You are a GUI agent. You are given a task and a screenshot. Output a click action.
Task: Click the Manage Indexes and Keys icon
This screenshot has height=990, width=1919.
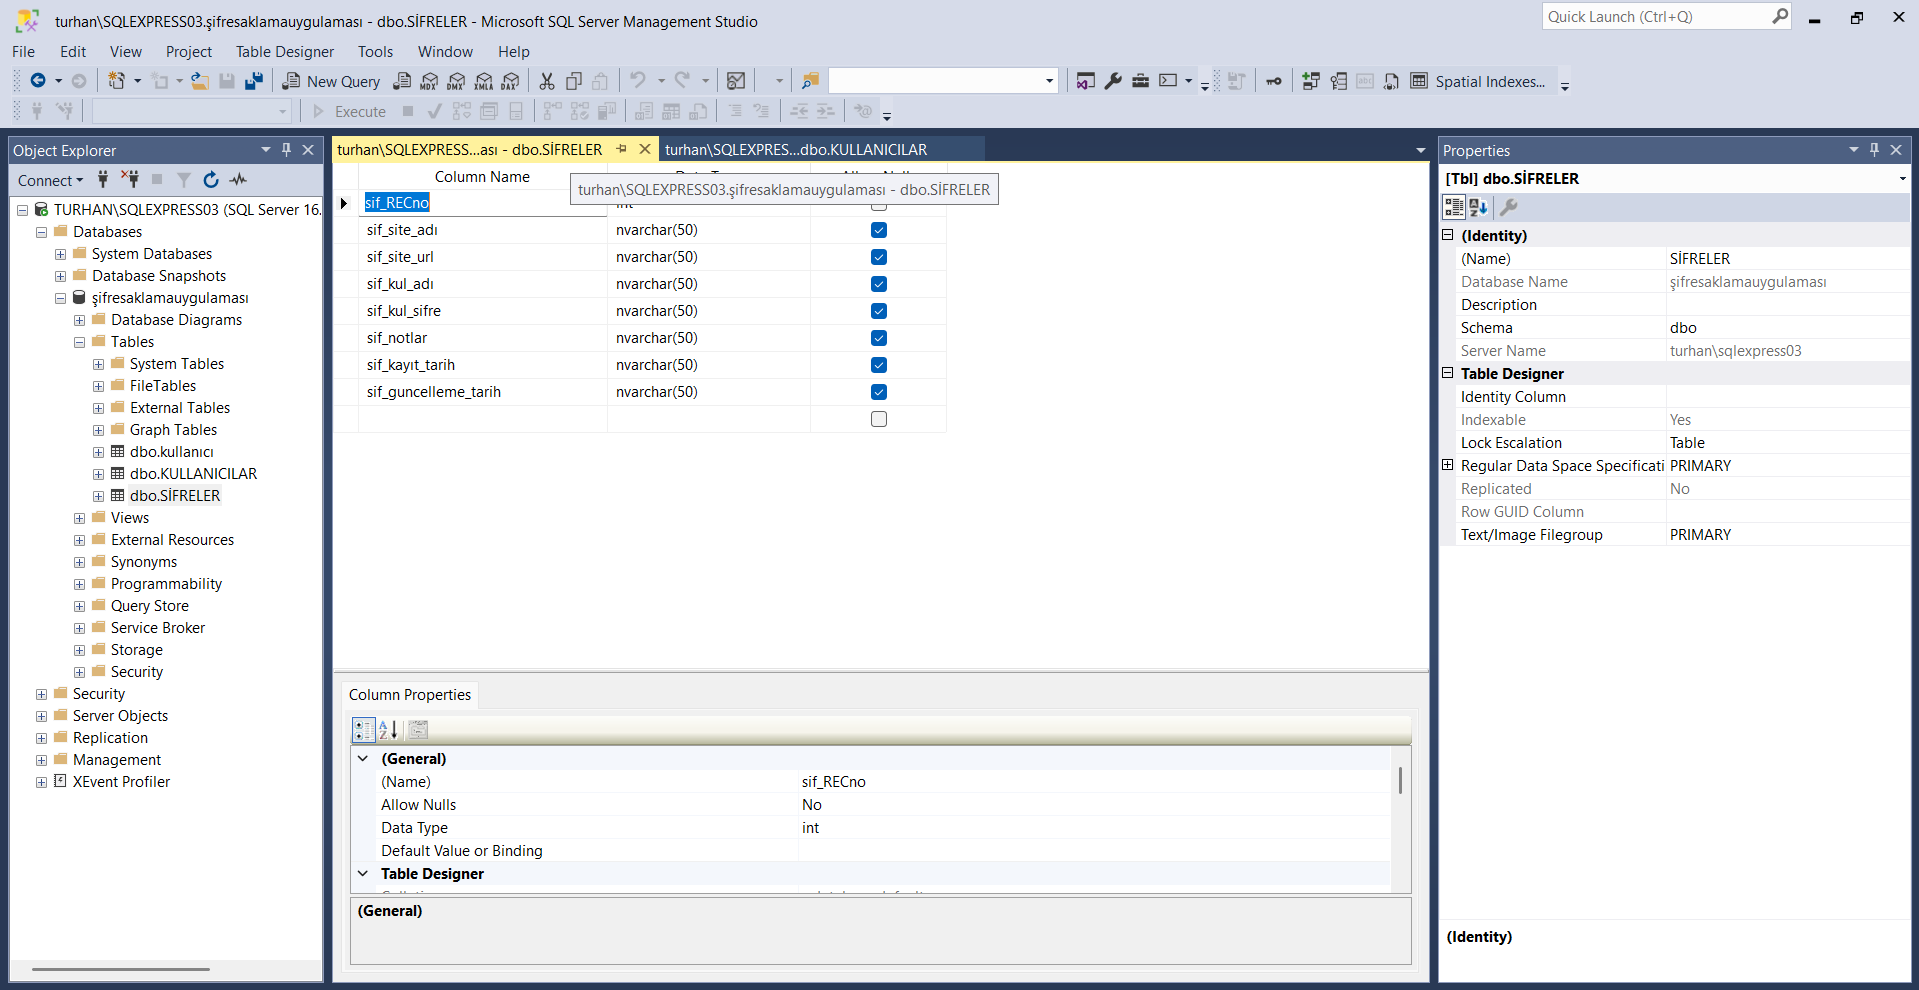coord(1338,81)
